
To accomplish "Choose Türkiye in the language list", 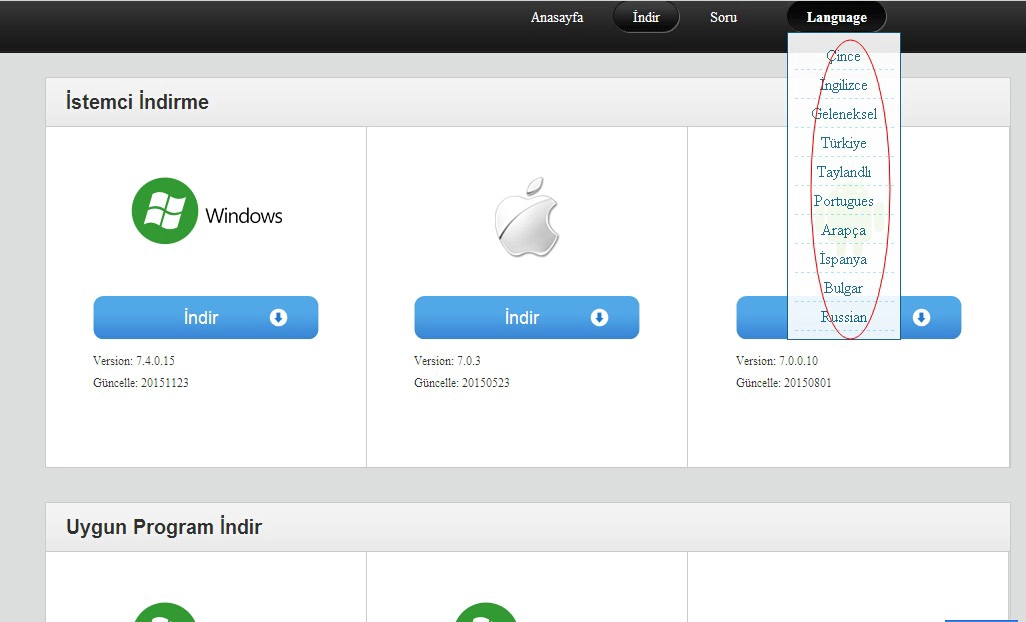I will [843, 143].
